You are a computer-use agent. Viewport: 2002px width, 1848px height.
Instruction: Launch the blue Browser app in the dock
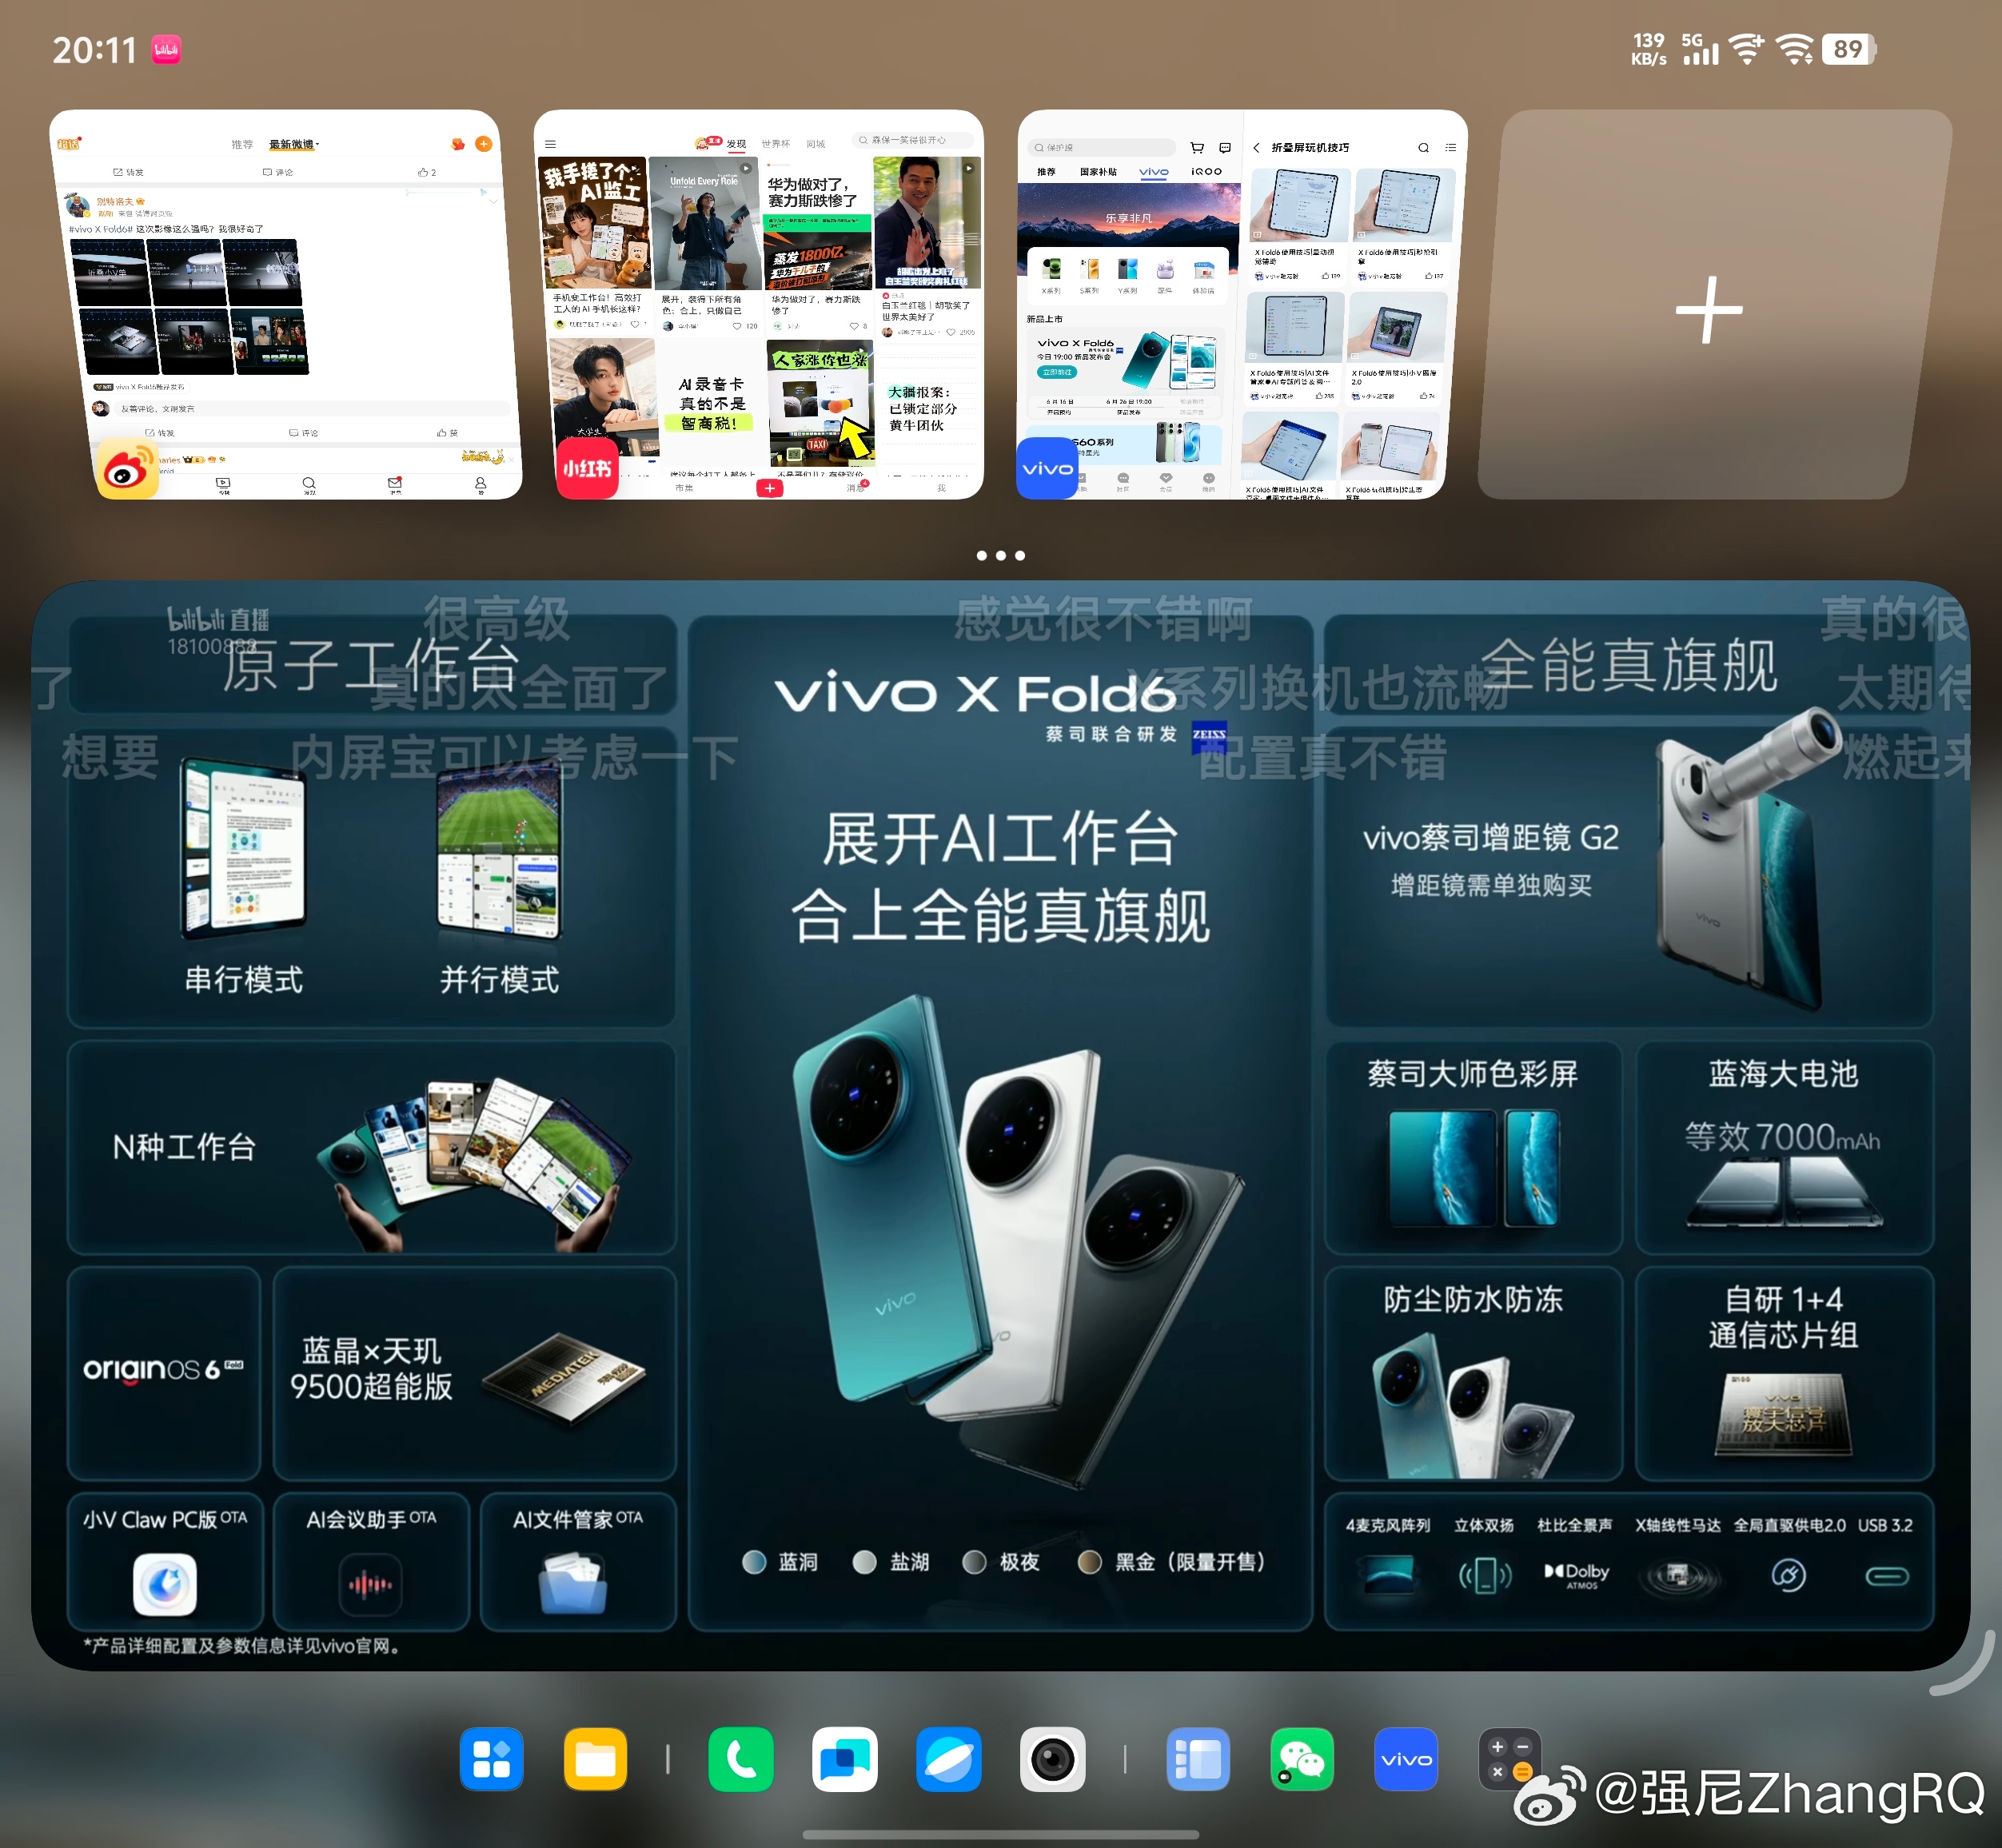click(x=948, y=1759)
